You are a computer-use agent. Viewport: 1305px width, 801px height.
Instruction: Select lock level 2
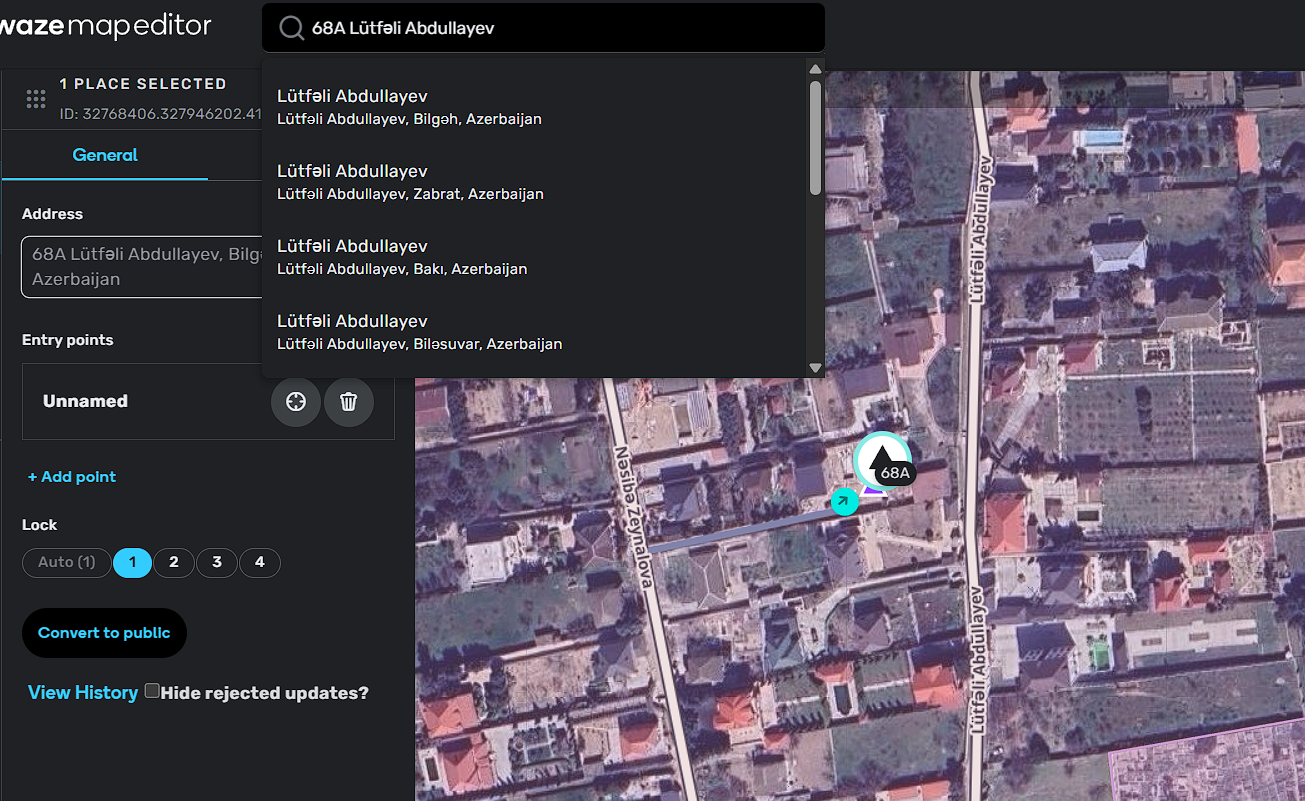(x=174, y=562)
